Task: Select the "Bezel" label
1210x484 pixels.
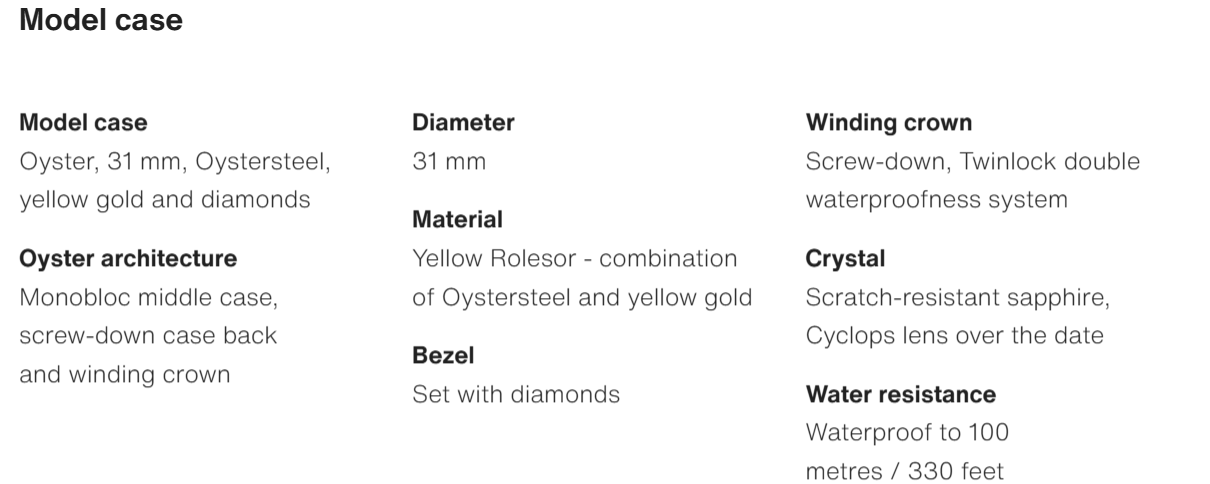Action: (x=443, y=355)
